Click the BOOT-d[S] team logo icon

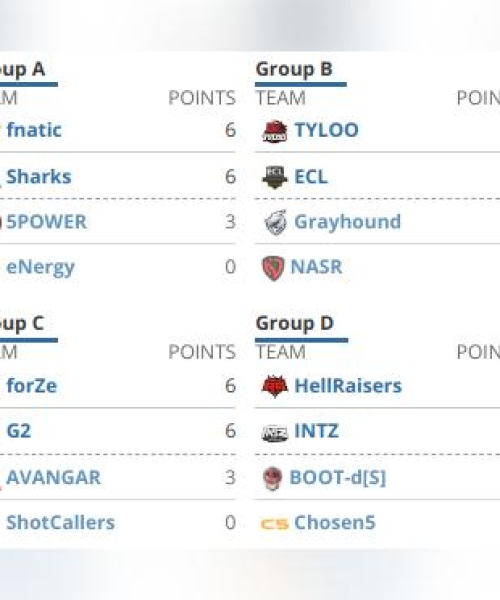273,478
